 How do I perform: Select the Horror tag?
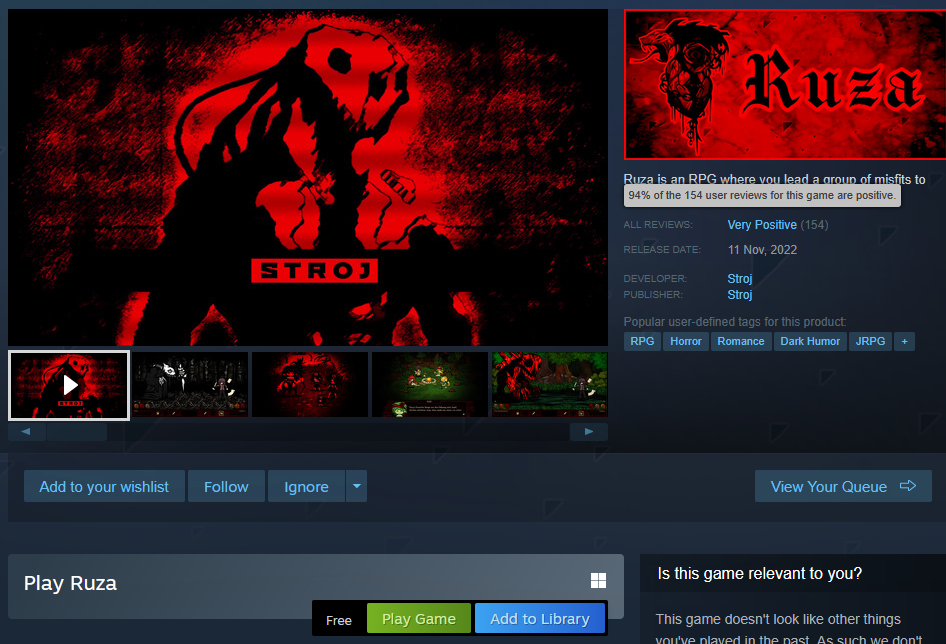(685, 341)
